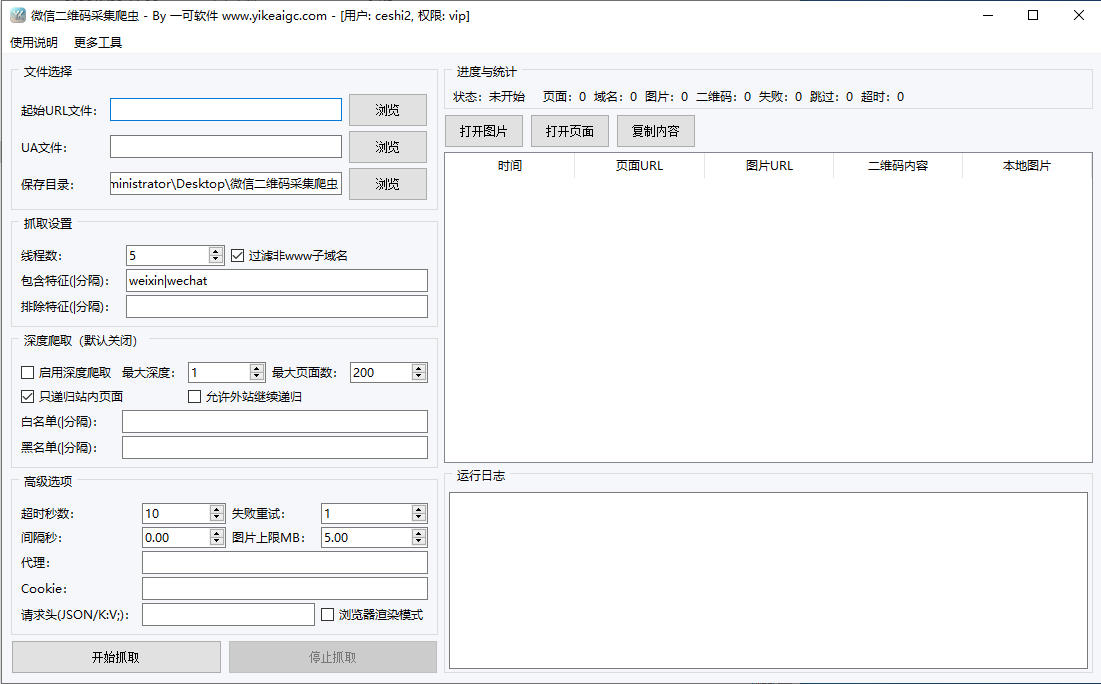This screenshot has height=684, width=1101.
Task: Browse for the 保存目录 folder
Action: (388, 184)
